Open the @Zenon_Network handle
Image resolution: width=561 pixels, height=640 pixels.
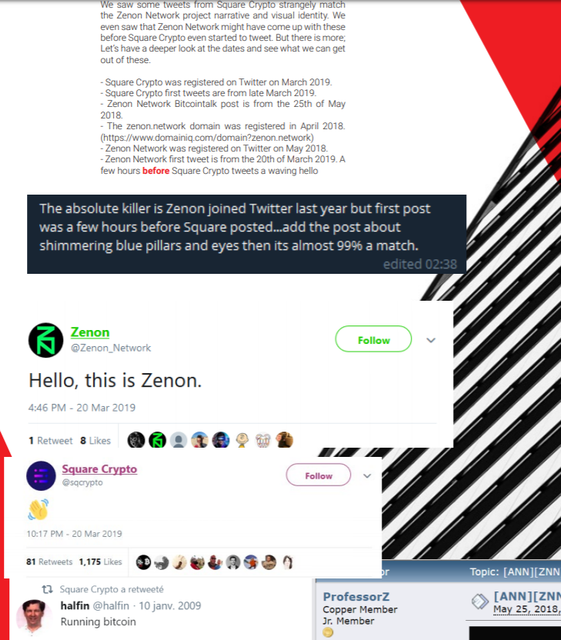click(111, 348)
